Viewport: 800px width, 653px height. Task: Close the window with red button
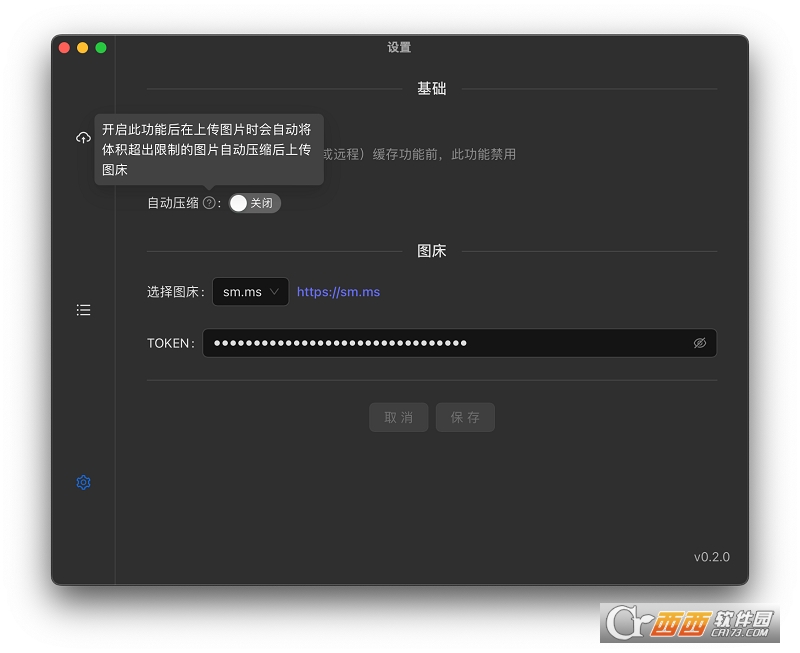64,47
